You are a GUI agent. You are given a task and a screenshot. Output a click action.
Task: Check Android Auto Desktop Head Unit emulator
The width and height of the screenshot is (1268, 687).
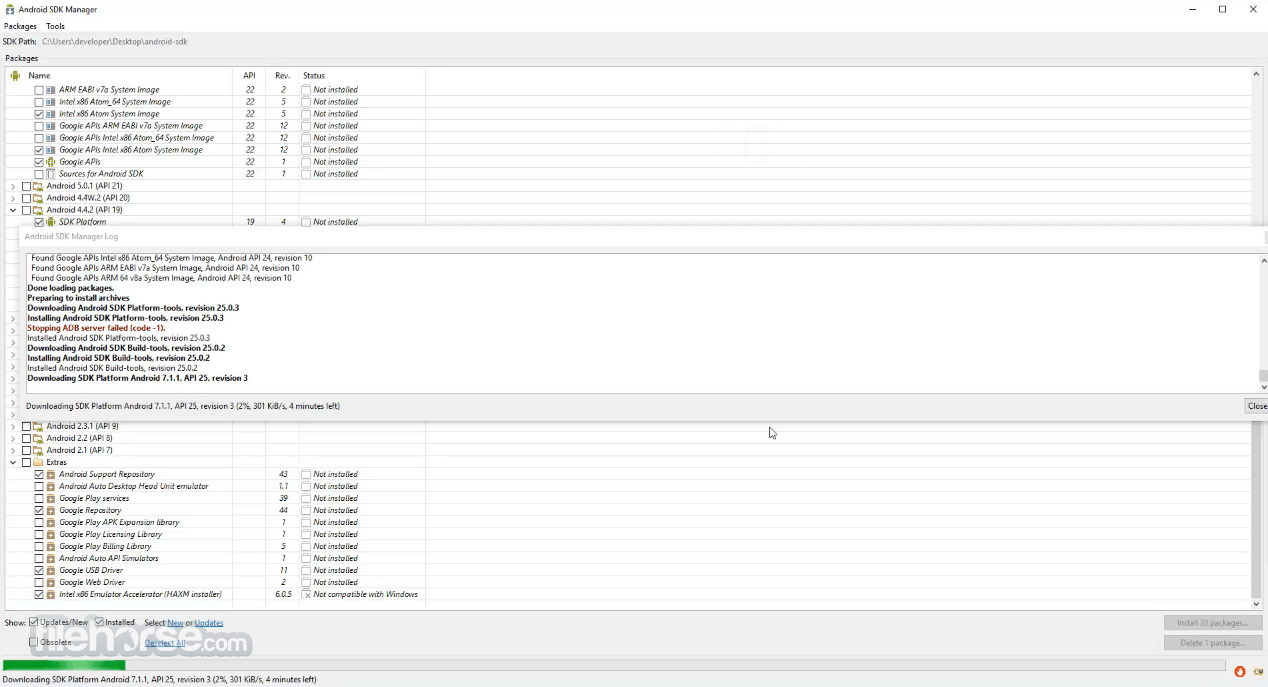[39, 486]
